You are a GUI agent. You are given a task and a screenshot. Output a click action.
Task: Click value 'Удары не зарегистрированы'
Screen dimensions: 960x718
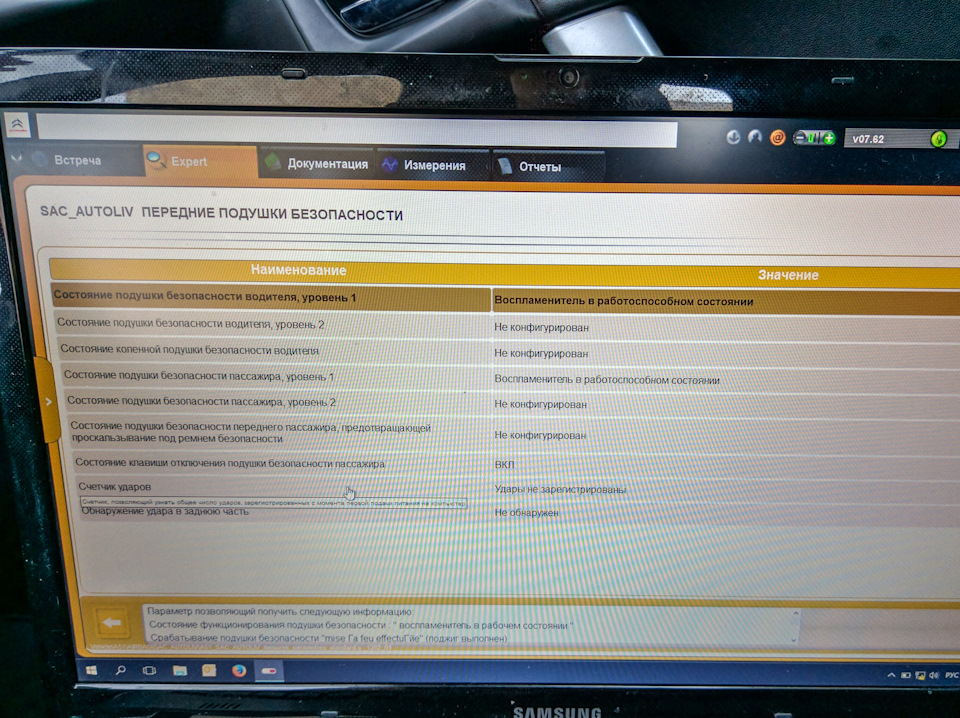point(560,489)
